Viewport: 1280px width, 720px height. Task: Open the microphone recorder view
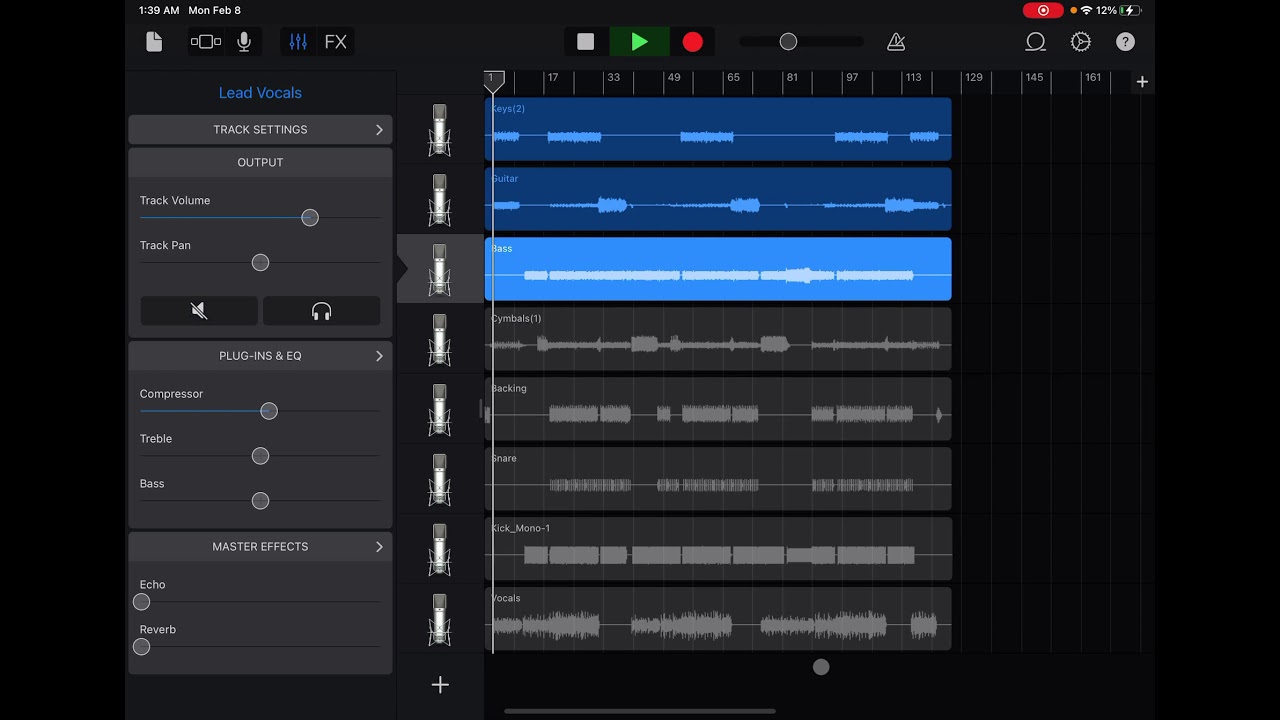244,42
